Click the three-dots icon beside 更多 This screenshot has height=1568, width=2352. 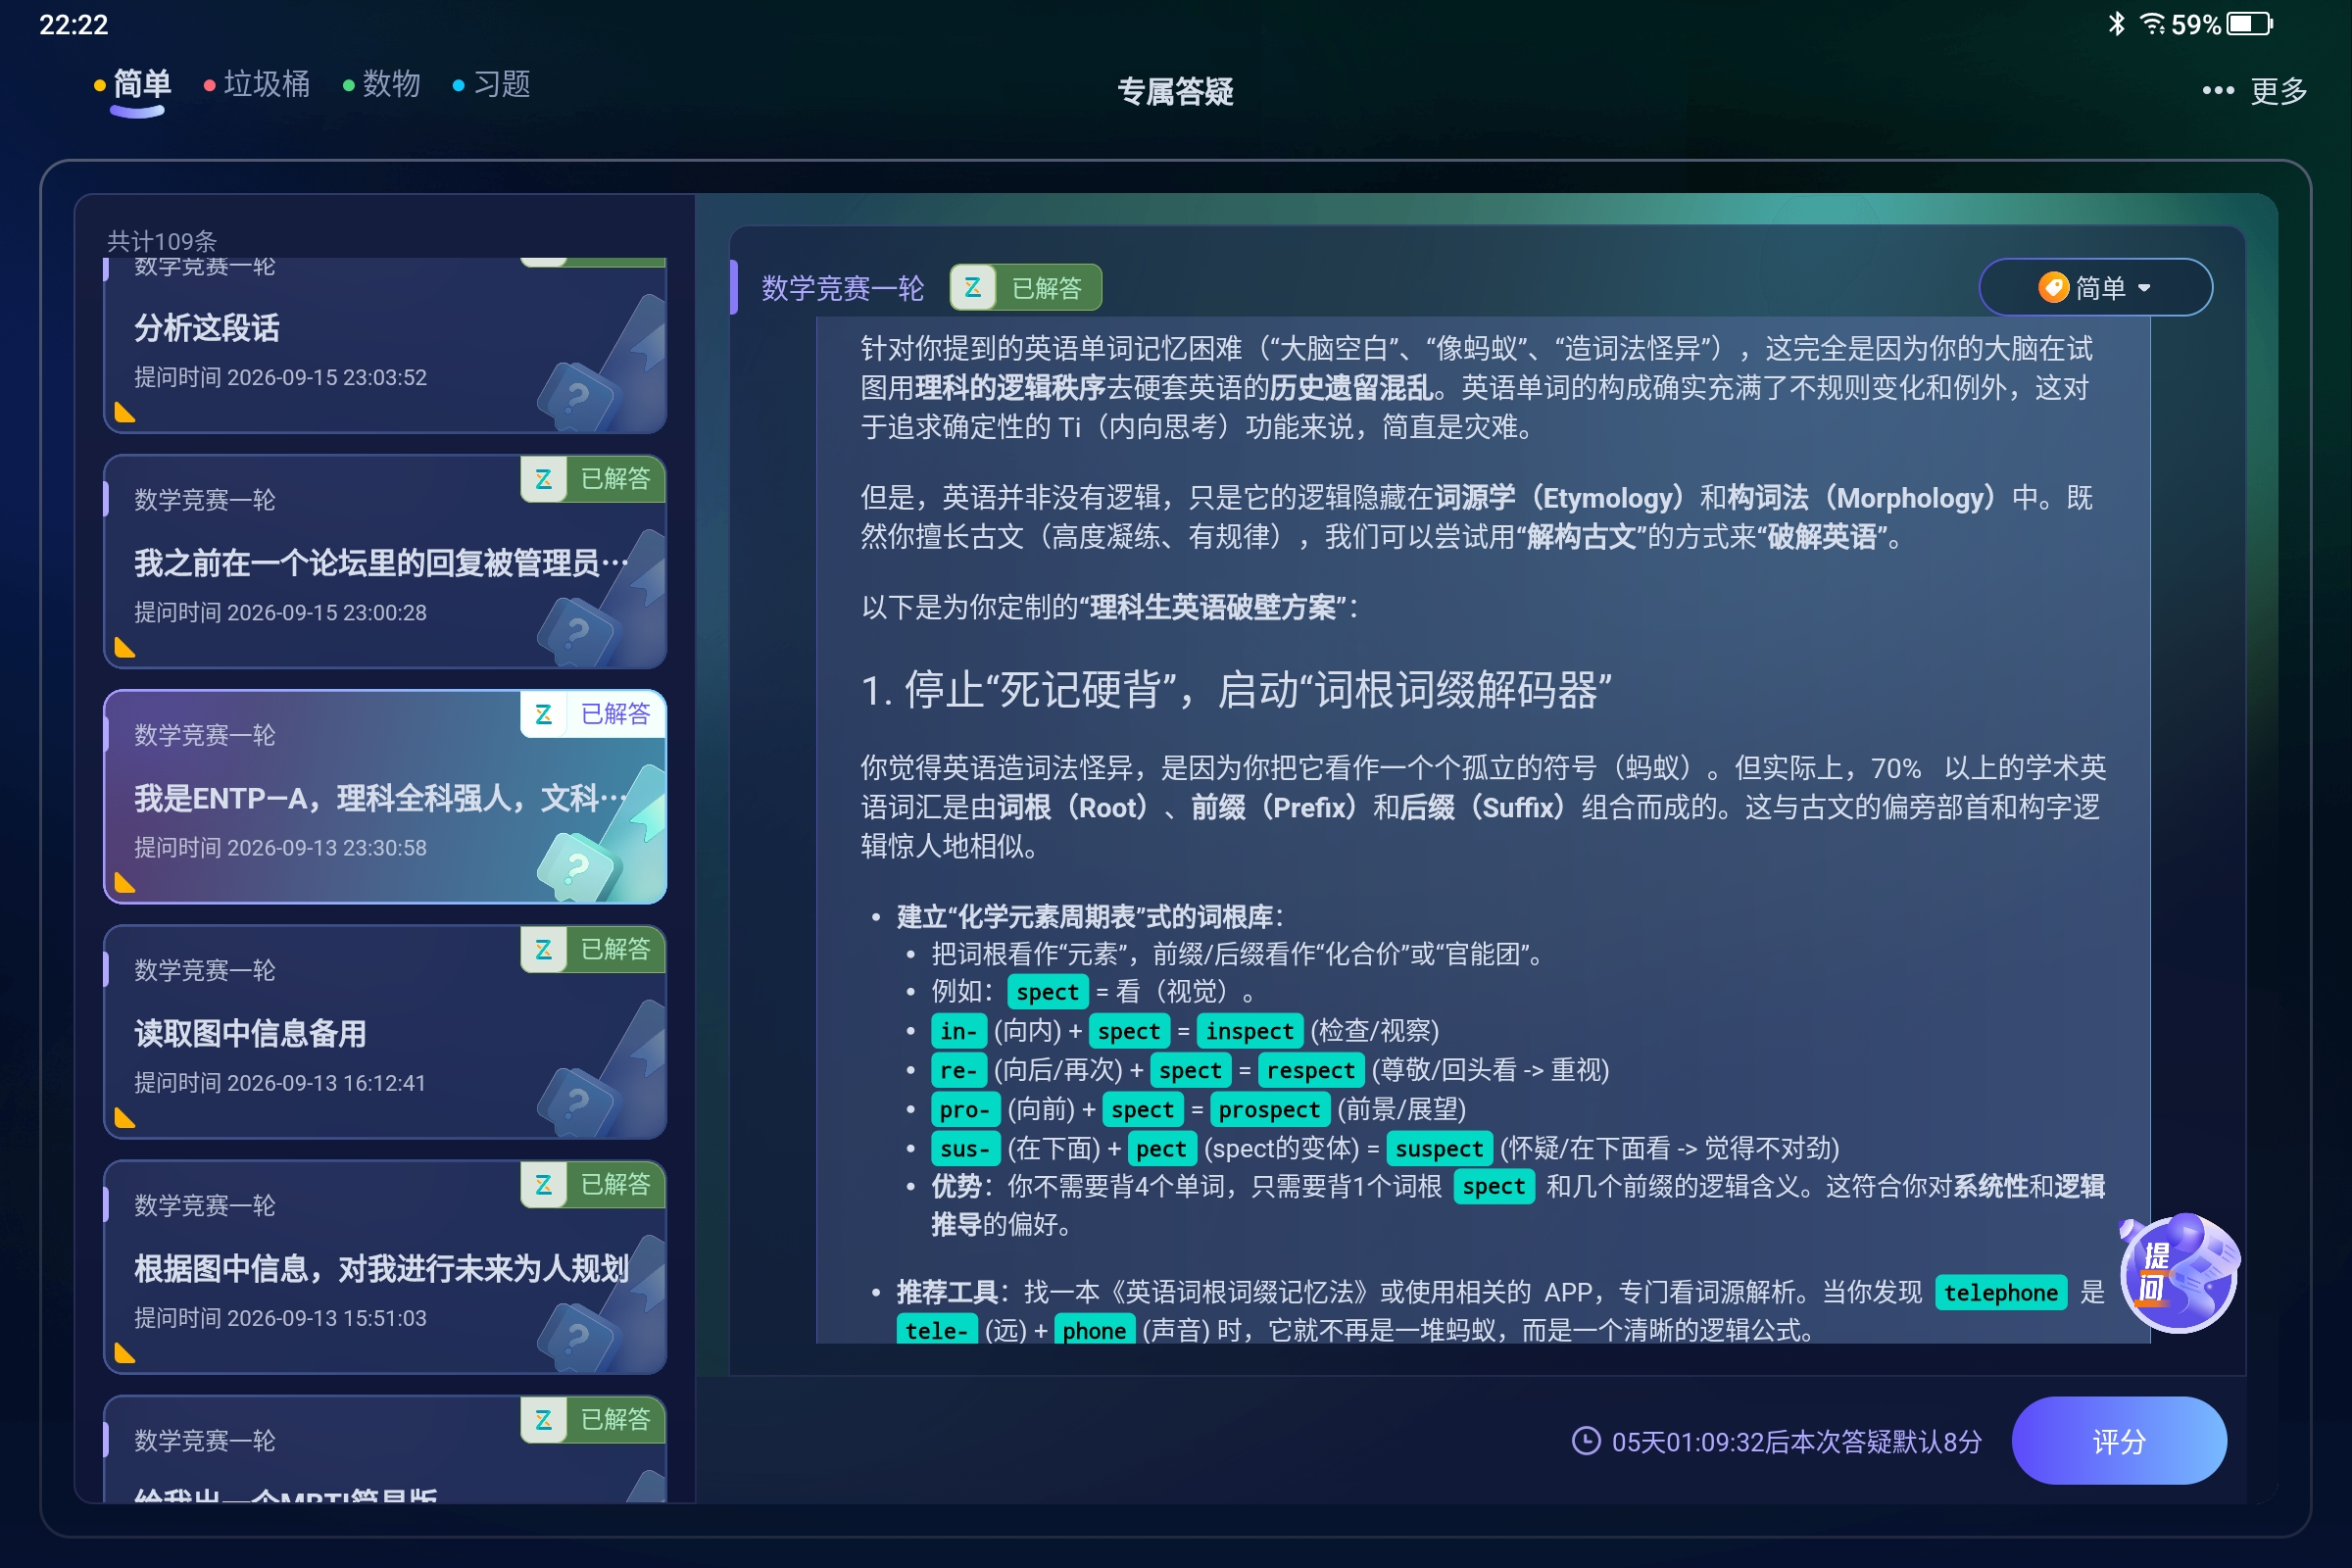pyautogui.click(x=2218, y=91)
